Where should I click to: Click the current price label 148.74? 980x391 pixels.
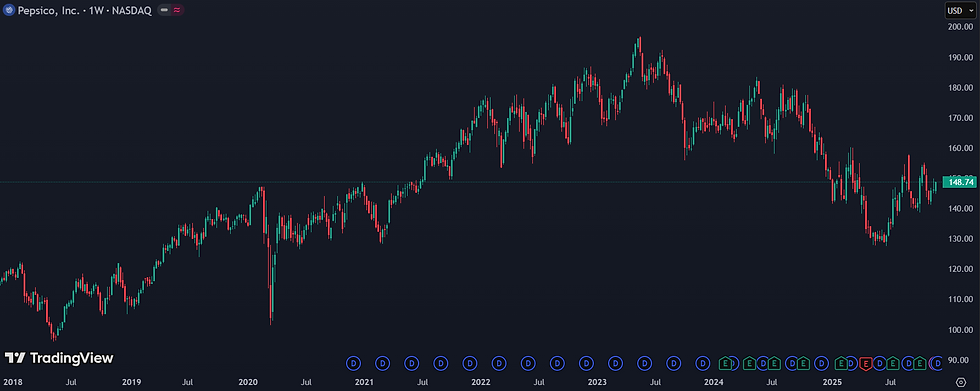959,182
